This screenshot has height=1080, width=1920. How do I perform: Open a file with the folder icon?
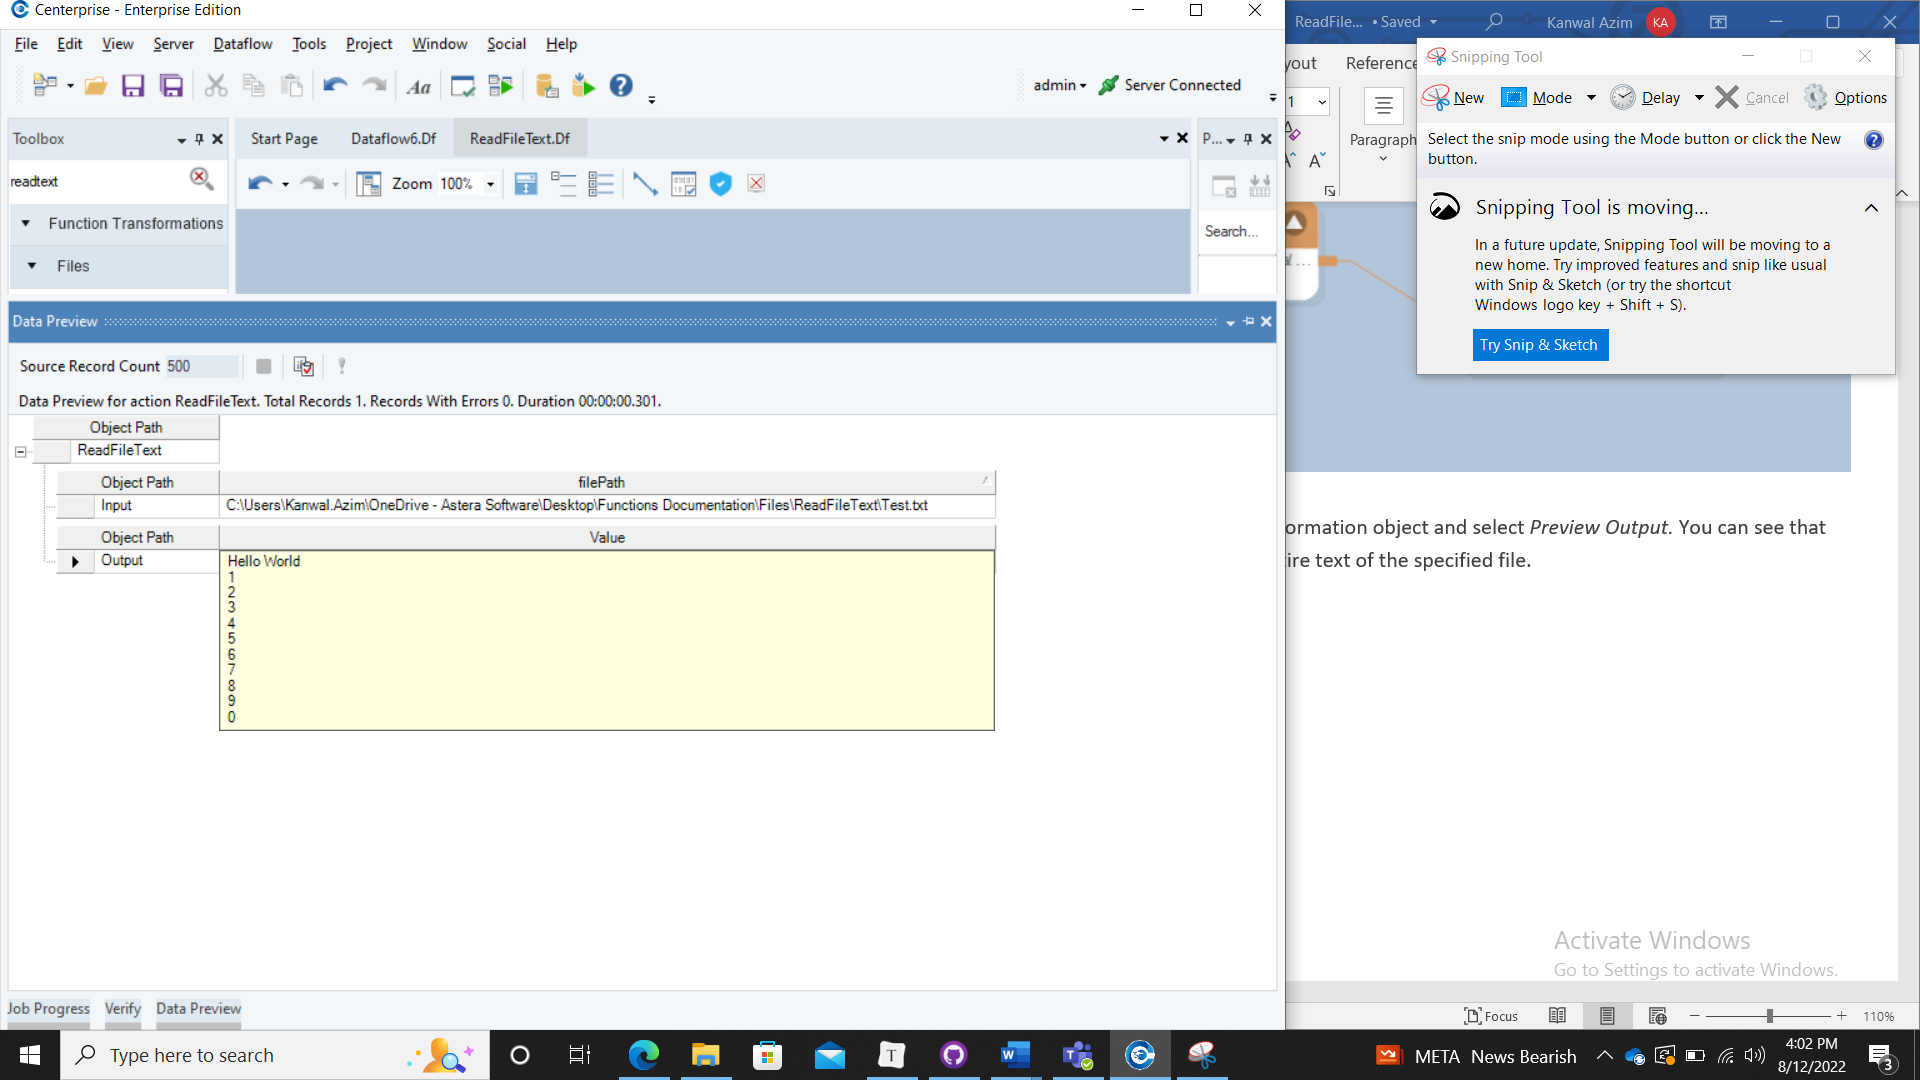click(96, 86)
